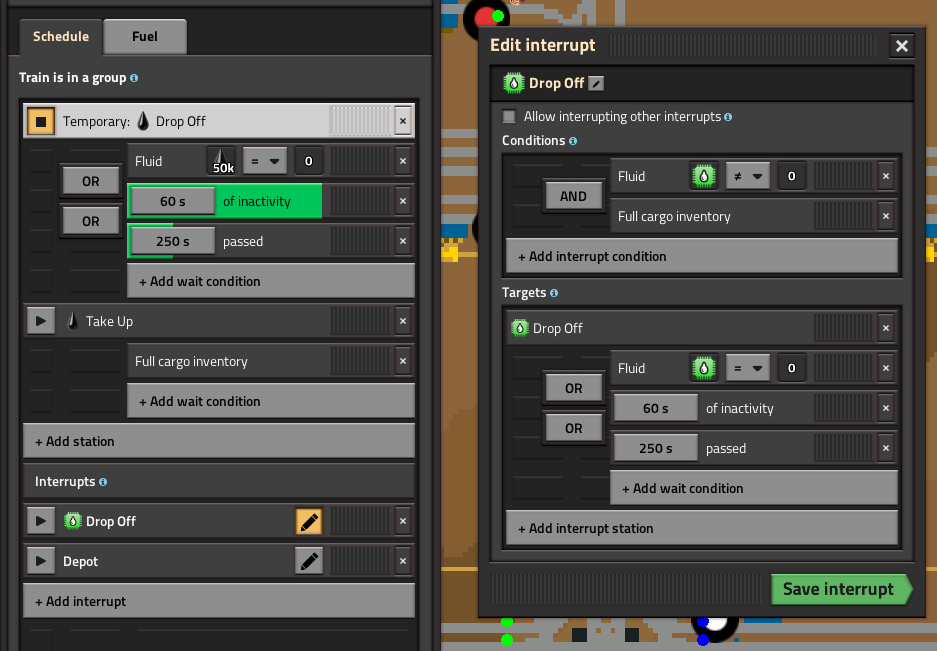Toggle second OR operator in Targets section
The width and height of the screenshot is (937, 651).
(x=574, y=428)
